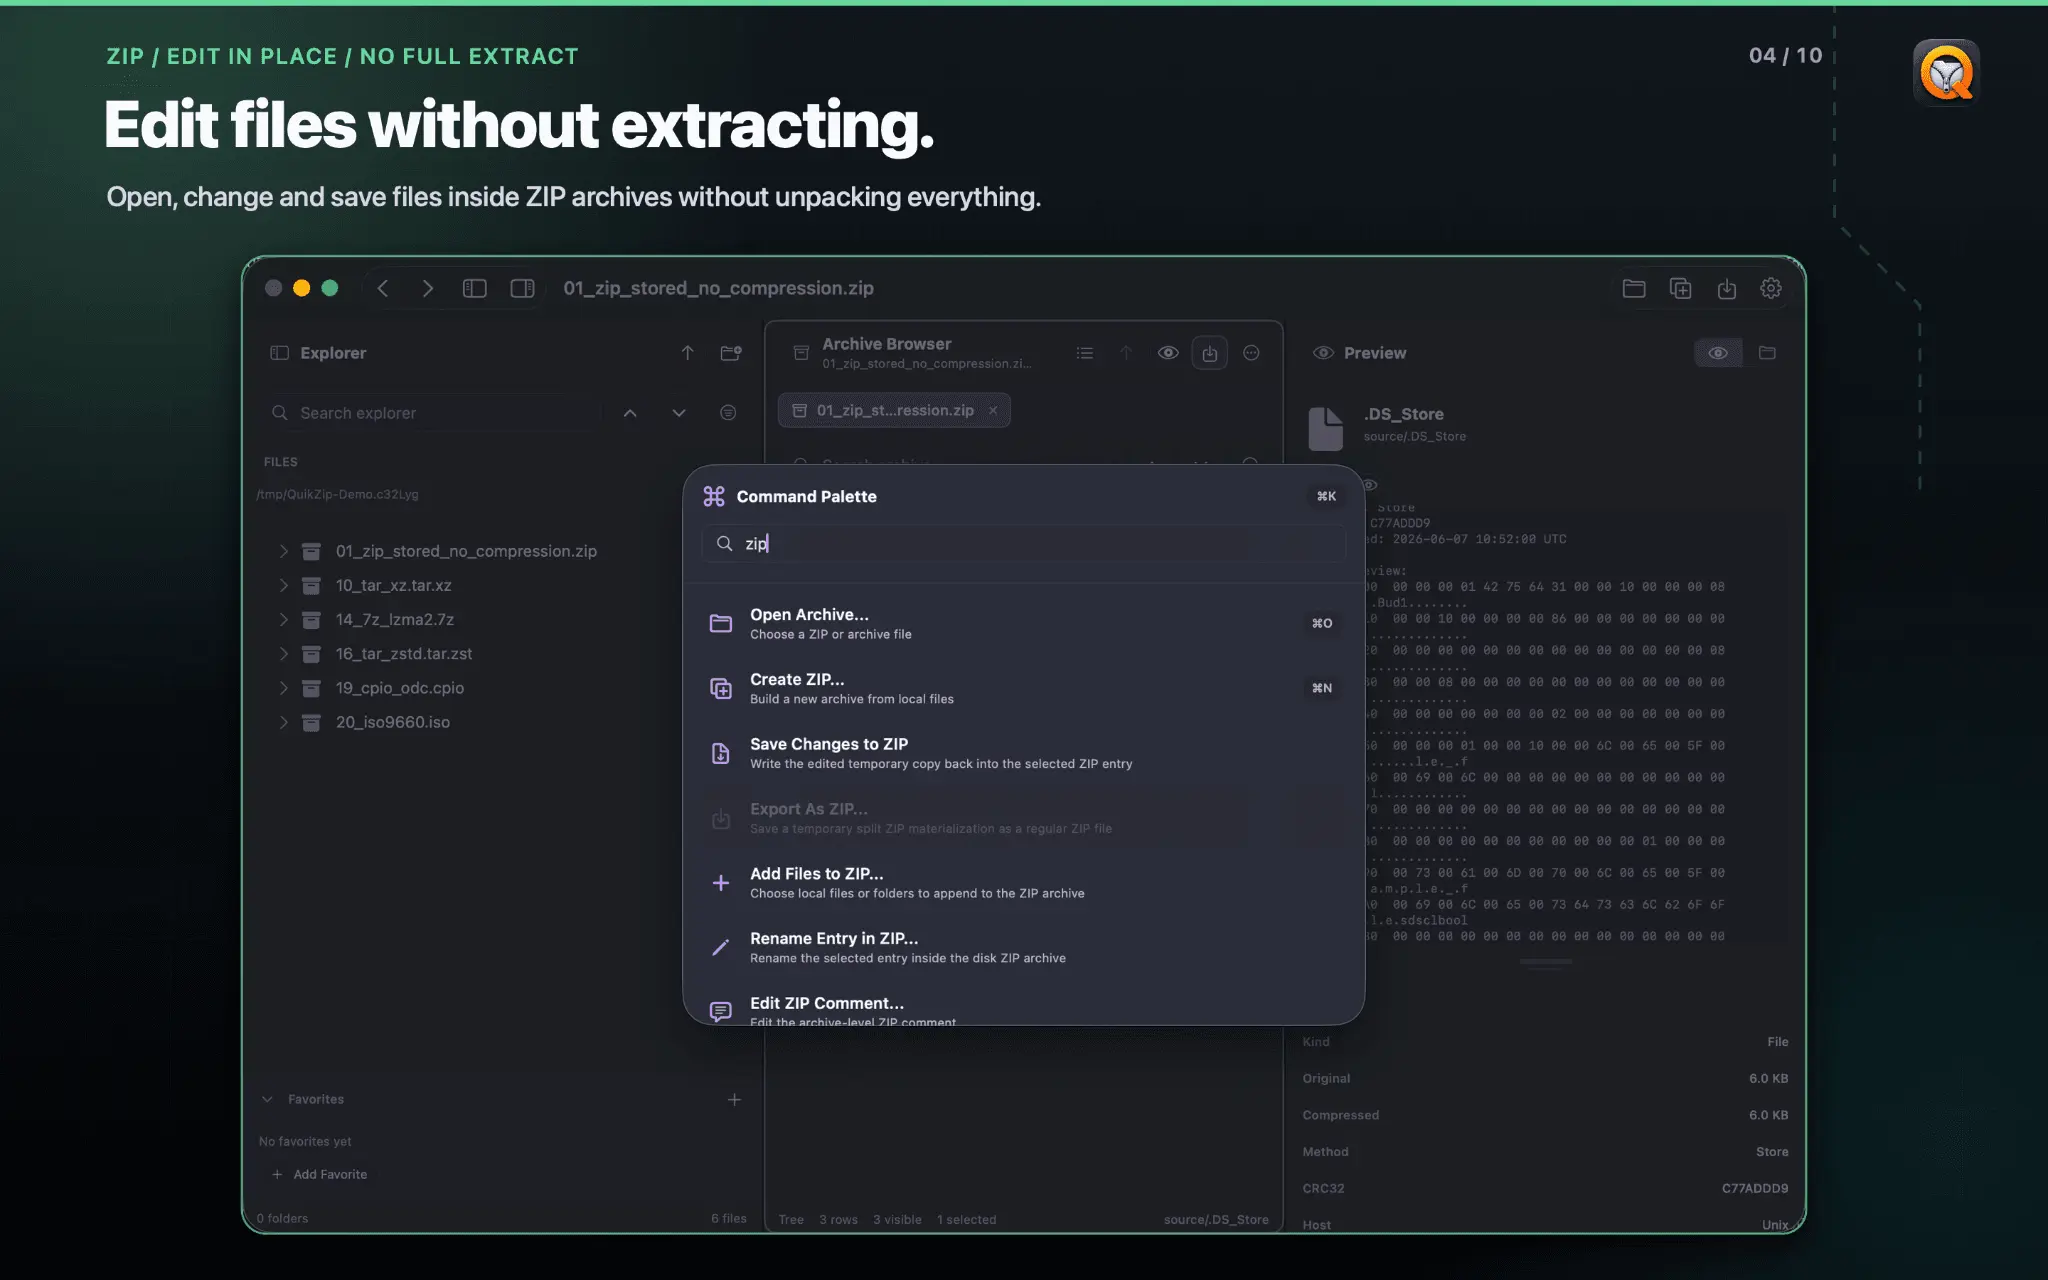Close the 01_zip_st...ression.zip tab
Image resolution: width=2048 pixels, height=1280 pixels.
click(993, 410)
